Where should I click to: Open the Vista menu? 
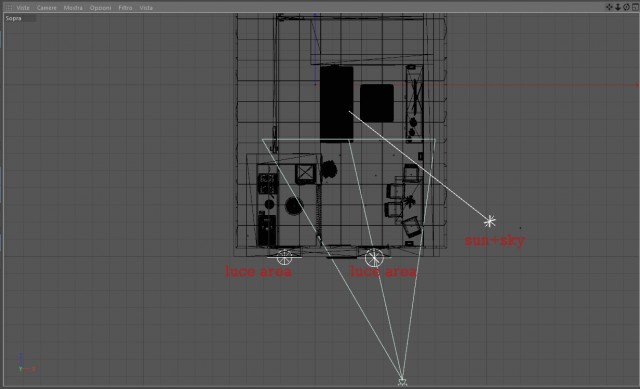146,8
